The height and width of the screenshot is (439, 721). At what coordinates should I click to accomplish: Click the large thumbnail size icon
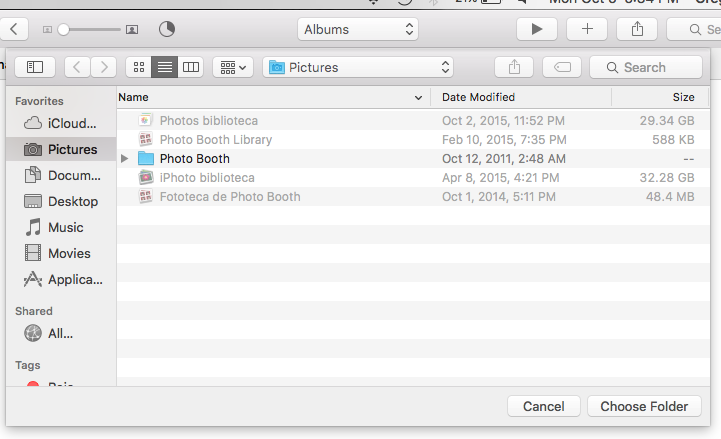(132, 29)
